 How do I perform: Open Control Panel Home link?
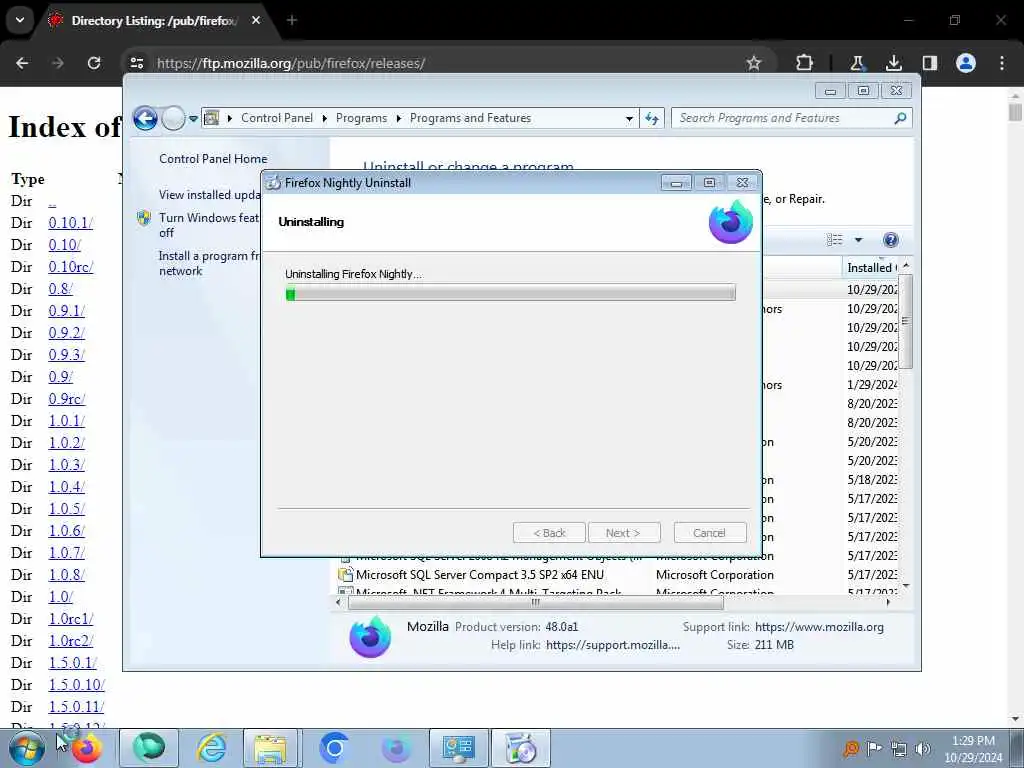(213, 159)
